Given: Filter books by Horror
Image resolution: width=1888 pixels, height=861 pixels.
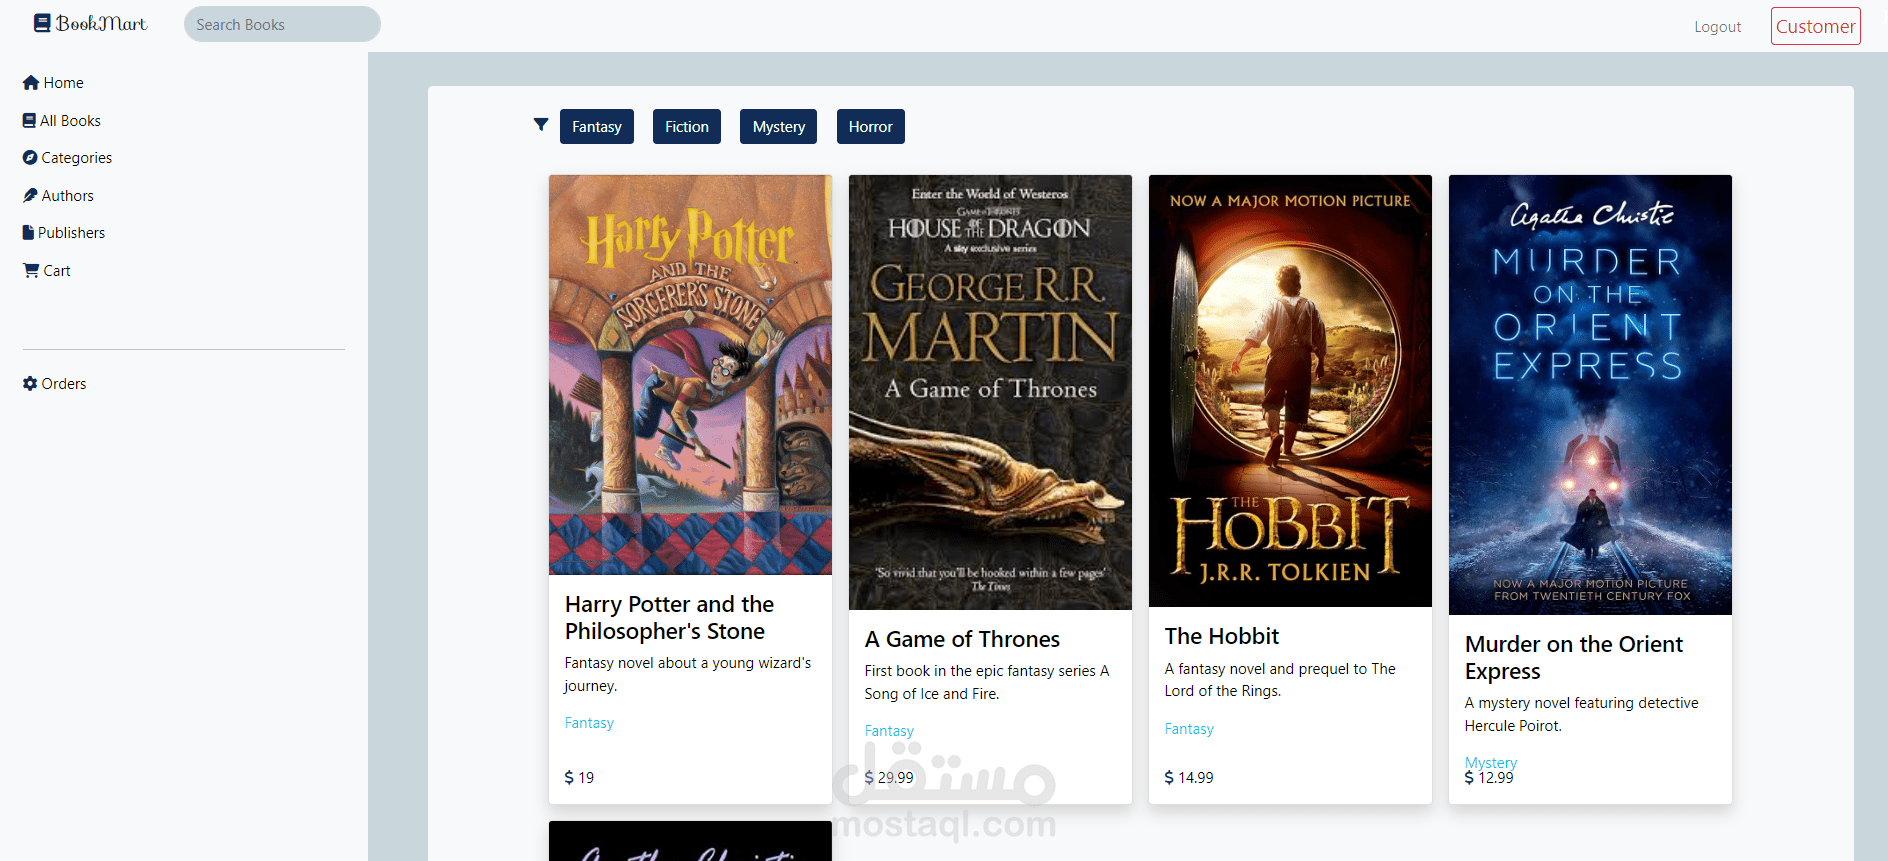Looking at the screenshot, I should [x=871, y=126].
